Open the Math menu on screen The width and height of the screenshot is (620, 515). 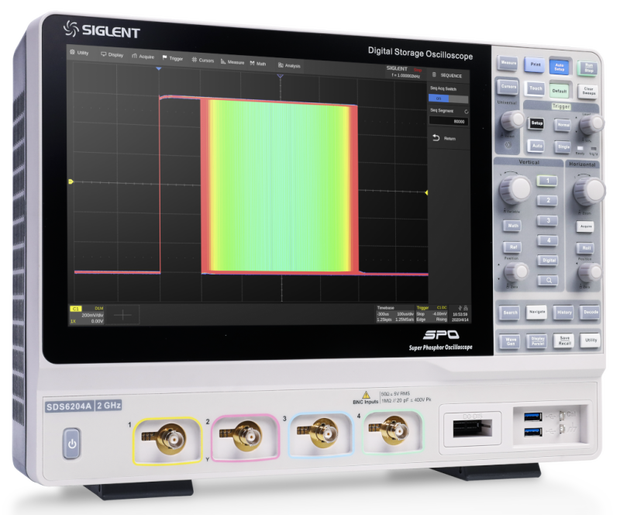(258, 63)
